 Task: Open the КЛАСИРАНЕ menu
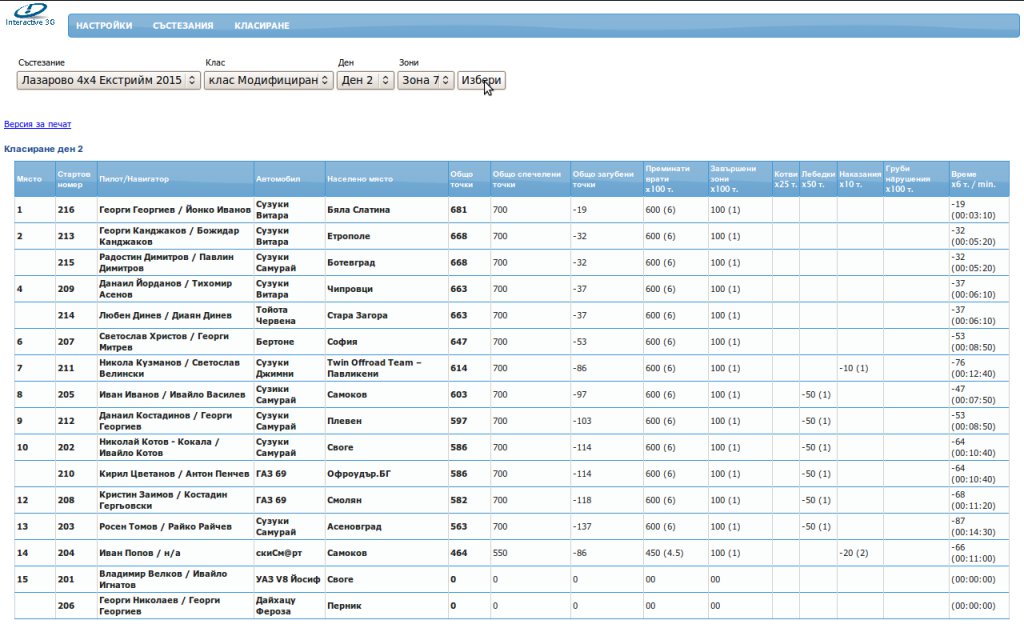tap(262, 26)
